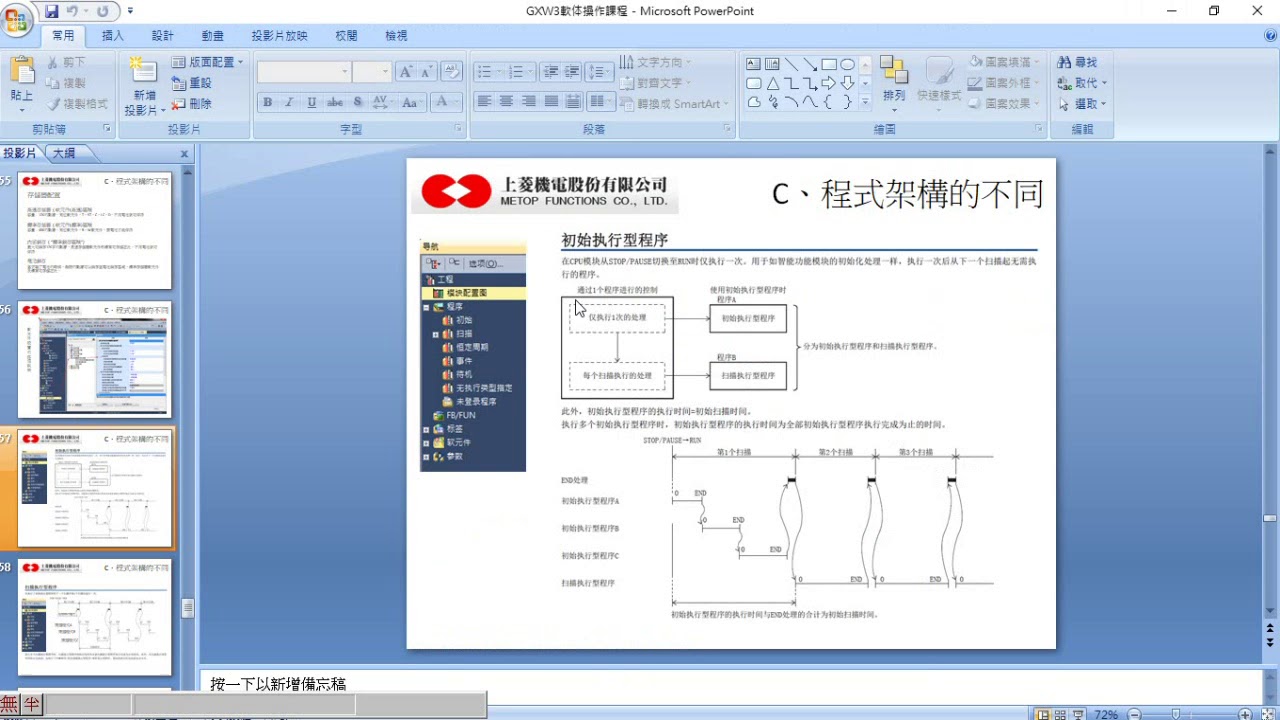Toggle Center text alignment
Screen dimensions: 1280x720
[506, 102]
